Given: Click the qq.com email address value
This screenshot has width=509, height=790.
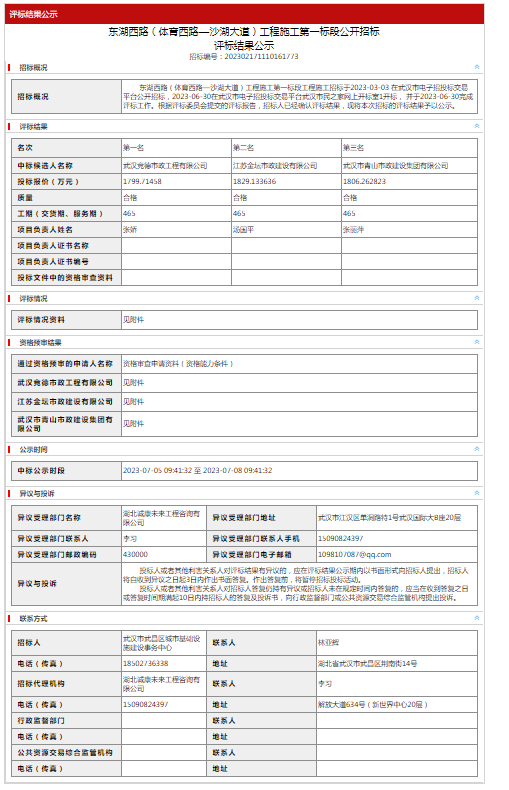Looking at the screenshot, I should pos(354,554).
